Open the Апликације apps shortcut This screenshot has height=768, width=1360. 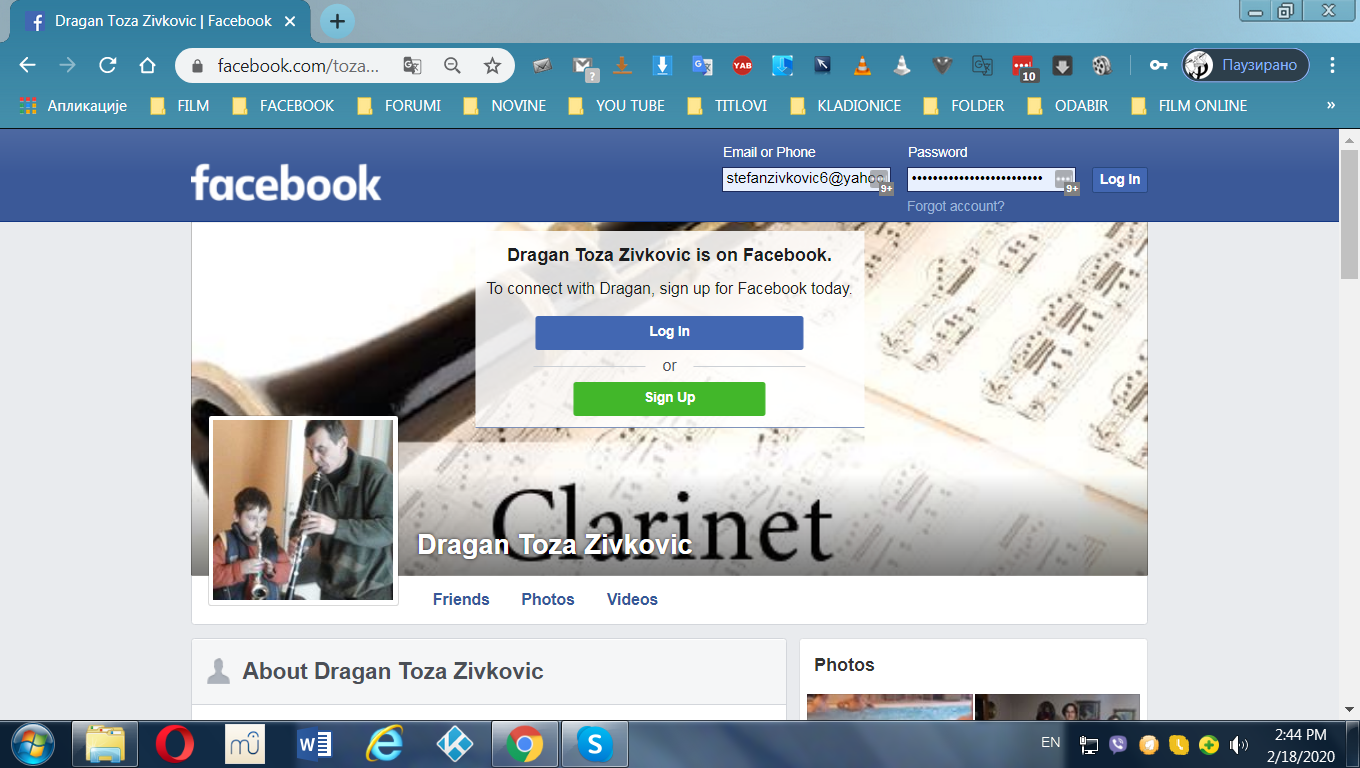[x=73, y=105]
